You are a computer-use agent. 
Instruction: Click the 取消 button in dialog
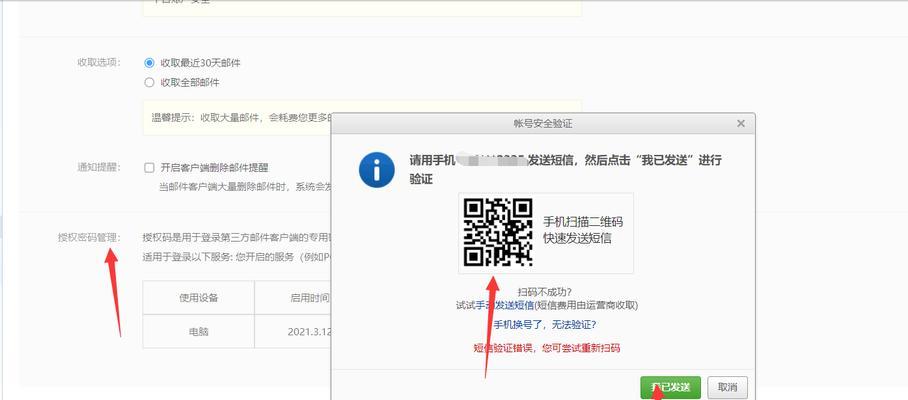[x=727, y=387]
